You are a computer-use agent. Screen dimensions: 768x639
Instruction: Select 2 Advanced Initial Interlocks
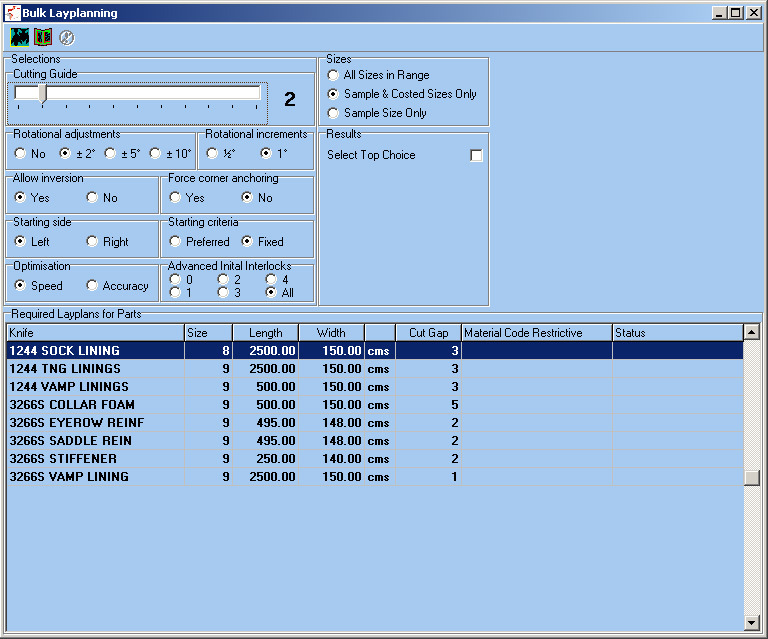(223, 279)
